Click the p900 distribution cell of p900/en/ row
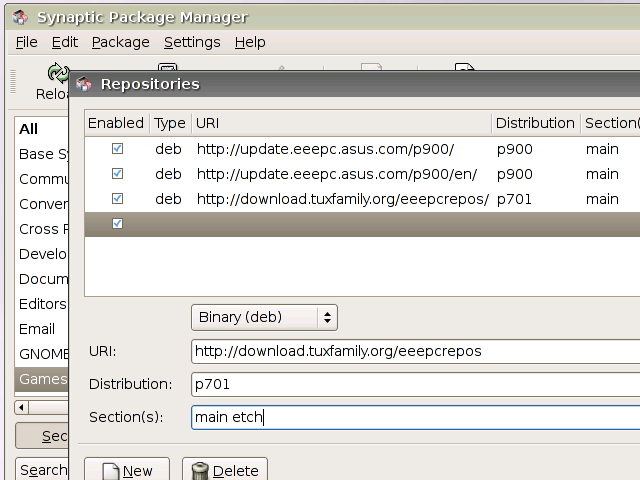This screenshot has width=640, height=480. 515,175
